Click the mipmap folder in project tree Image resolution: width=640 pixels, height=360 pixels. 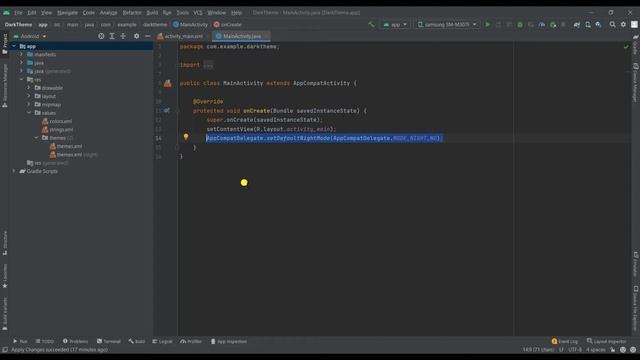48,104
